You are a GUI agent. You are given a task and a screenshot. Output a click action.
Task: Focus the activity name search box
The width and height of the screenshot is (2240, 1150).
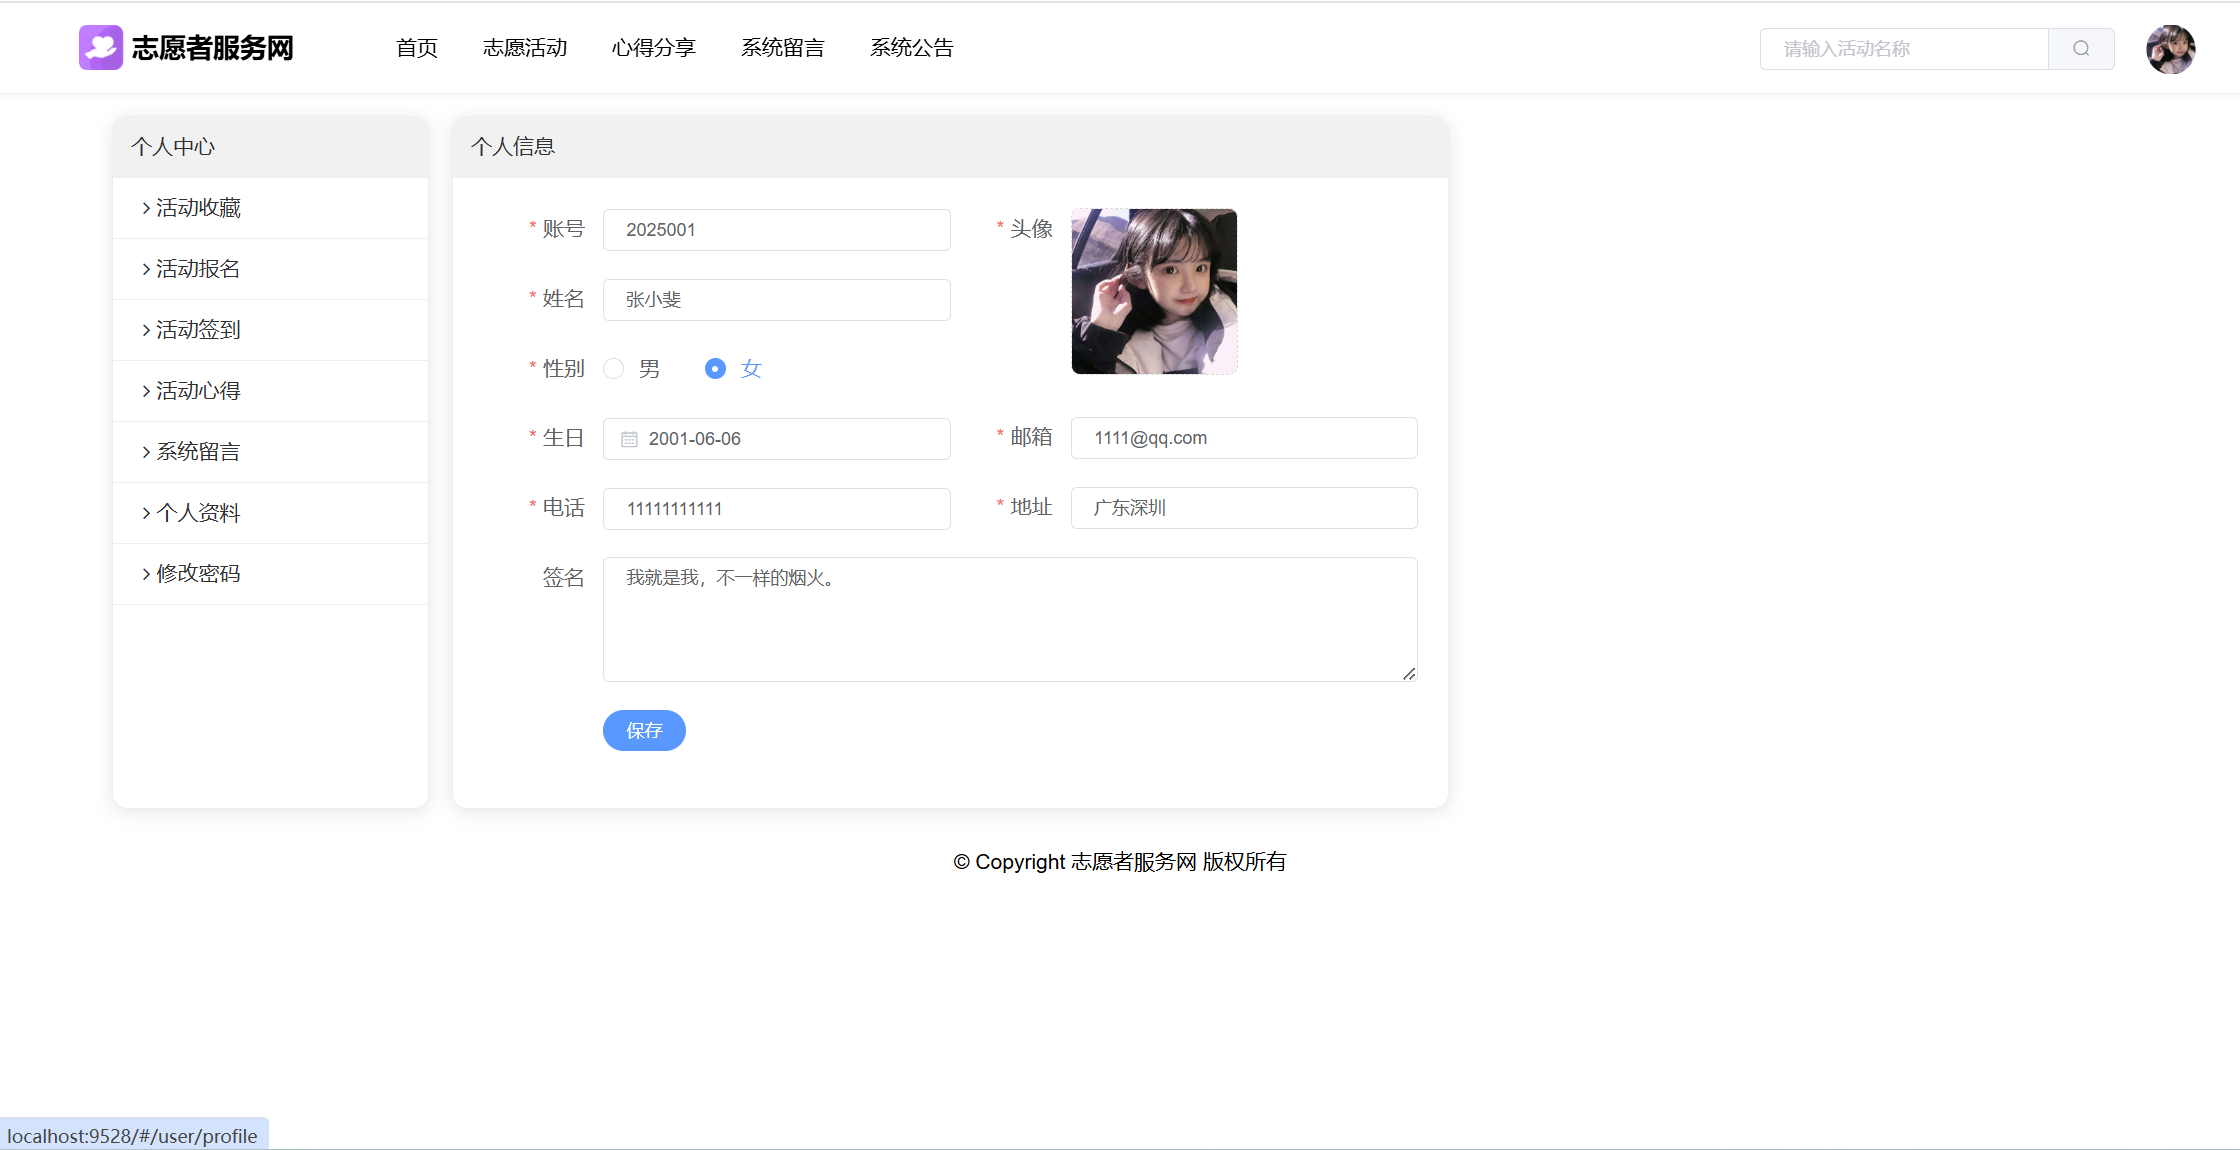point(1903,49)
